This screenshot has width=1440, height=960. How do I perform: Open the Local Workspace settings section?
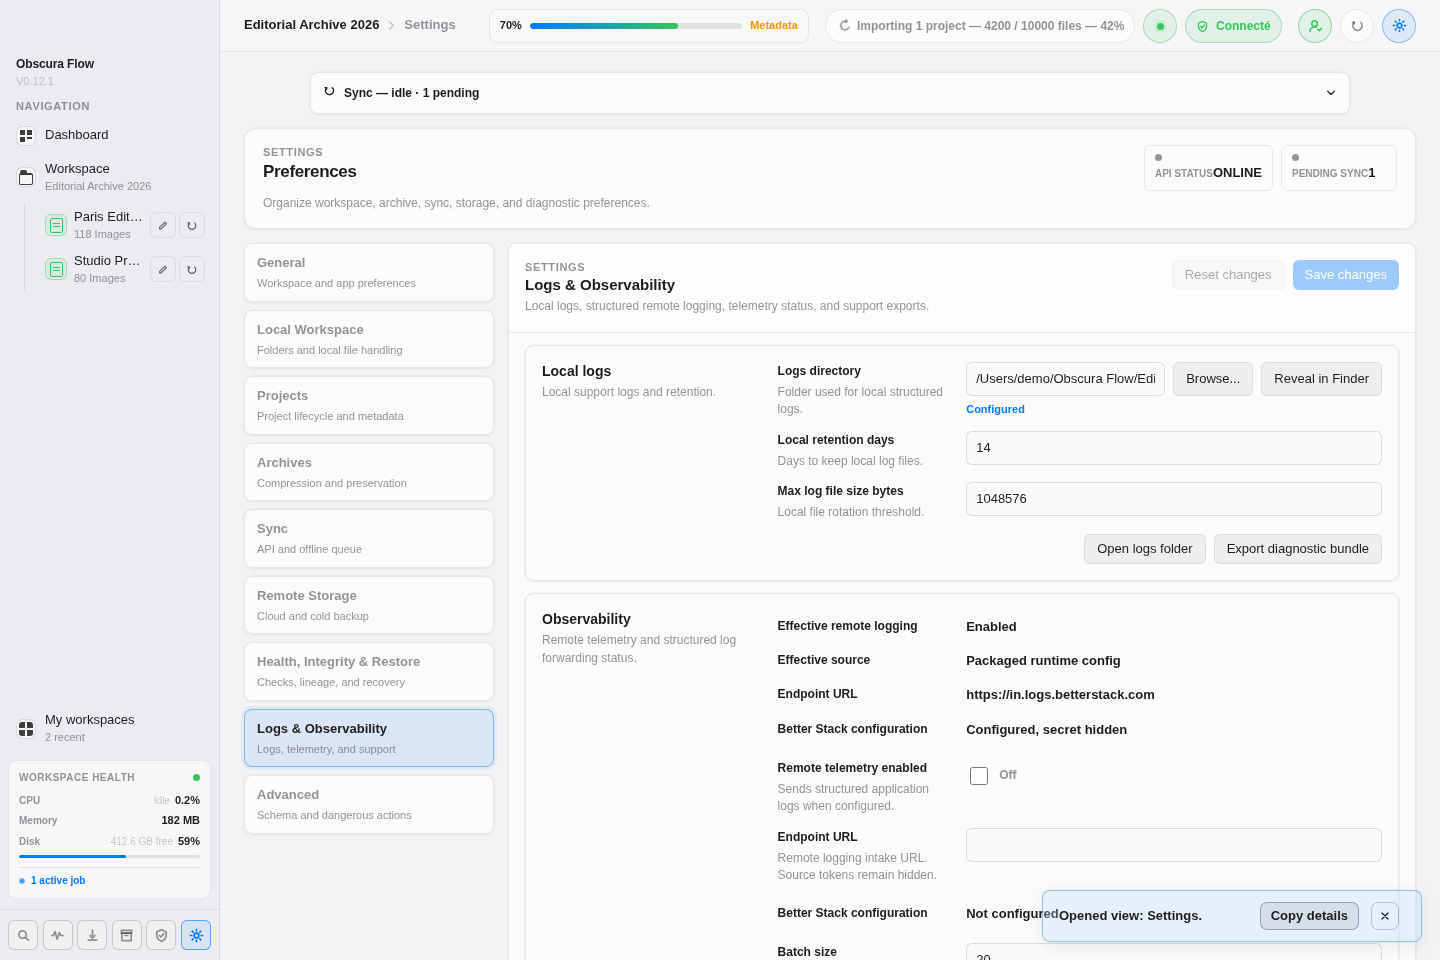[x=369, y=339]
